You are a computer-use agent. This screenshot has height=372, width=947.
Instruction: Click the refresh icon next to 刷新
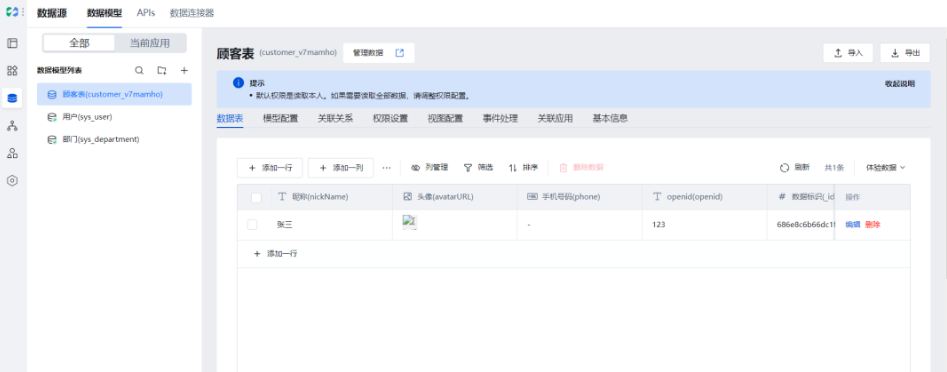click(x=785, y=167)
